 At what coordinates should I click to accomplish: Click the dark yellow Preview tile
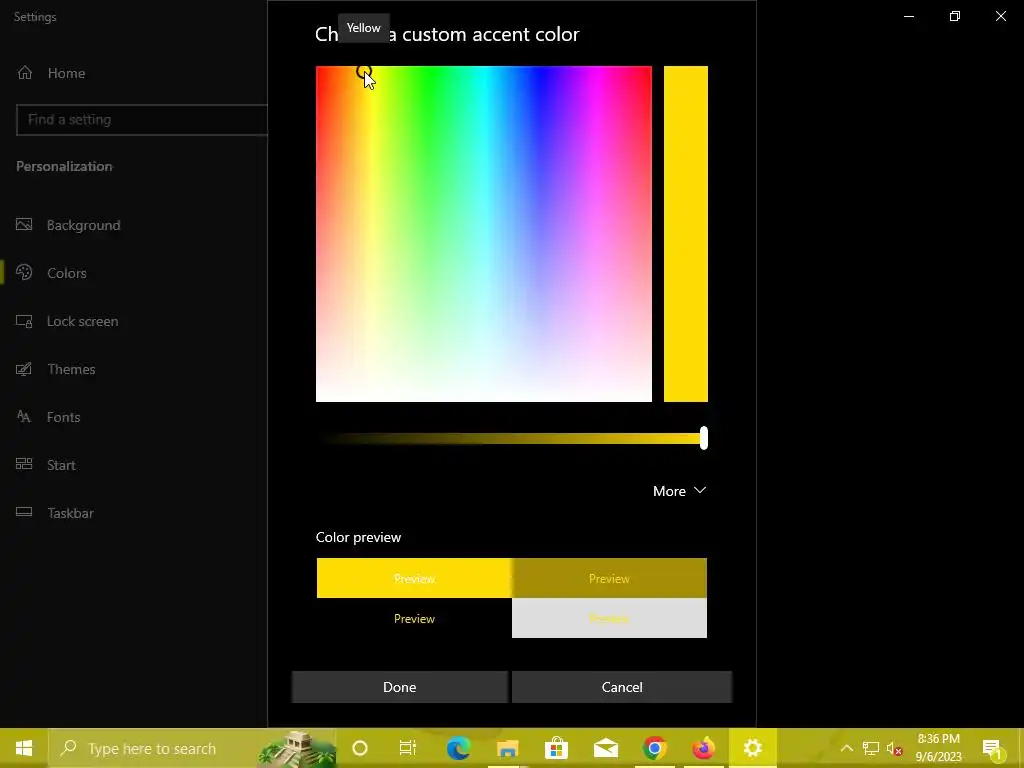click(609, 578)
